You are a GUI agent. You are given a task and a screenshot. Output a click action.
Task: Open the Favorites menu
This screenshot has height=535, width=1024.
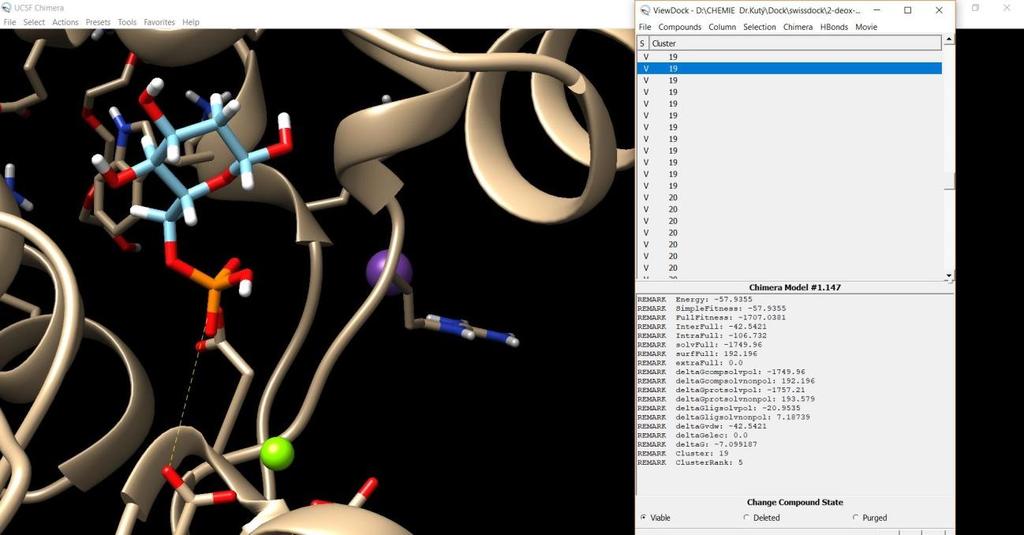[159, 22]
